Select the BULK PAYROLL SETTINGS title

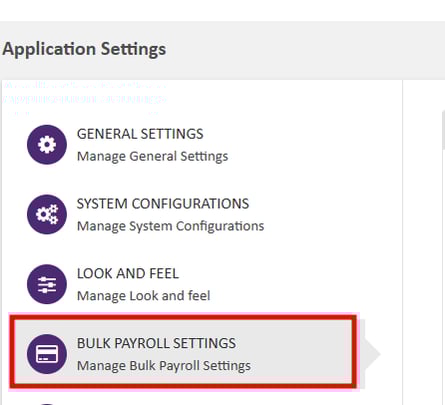pos(156,343)
